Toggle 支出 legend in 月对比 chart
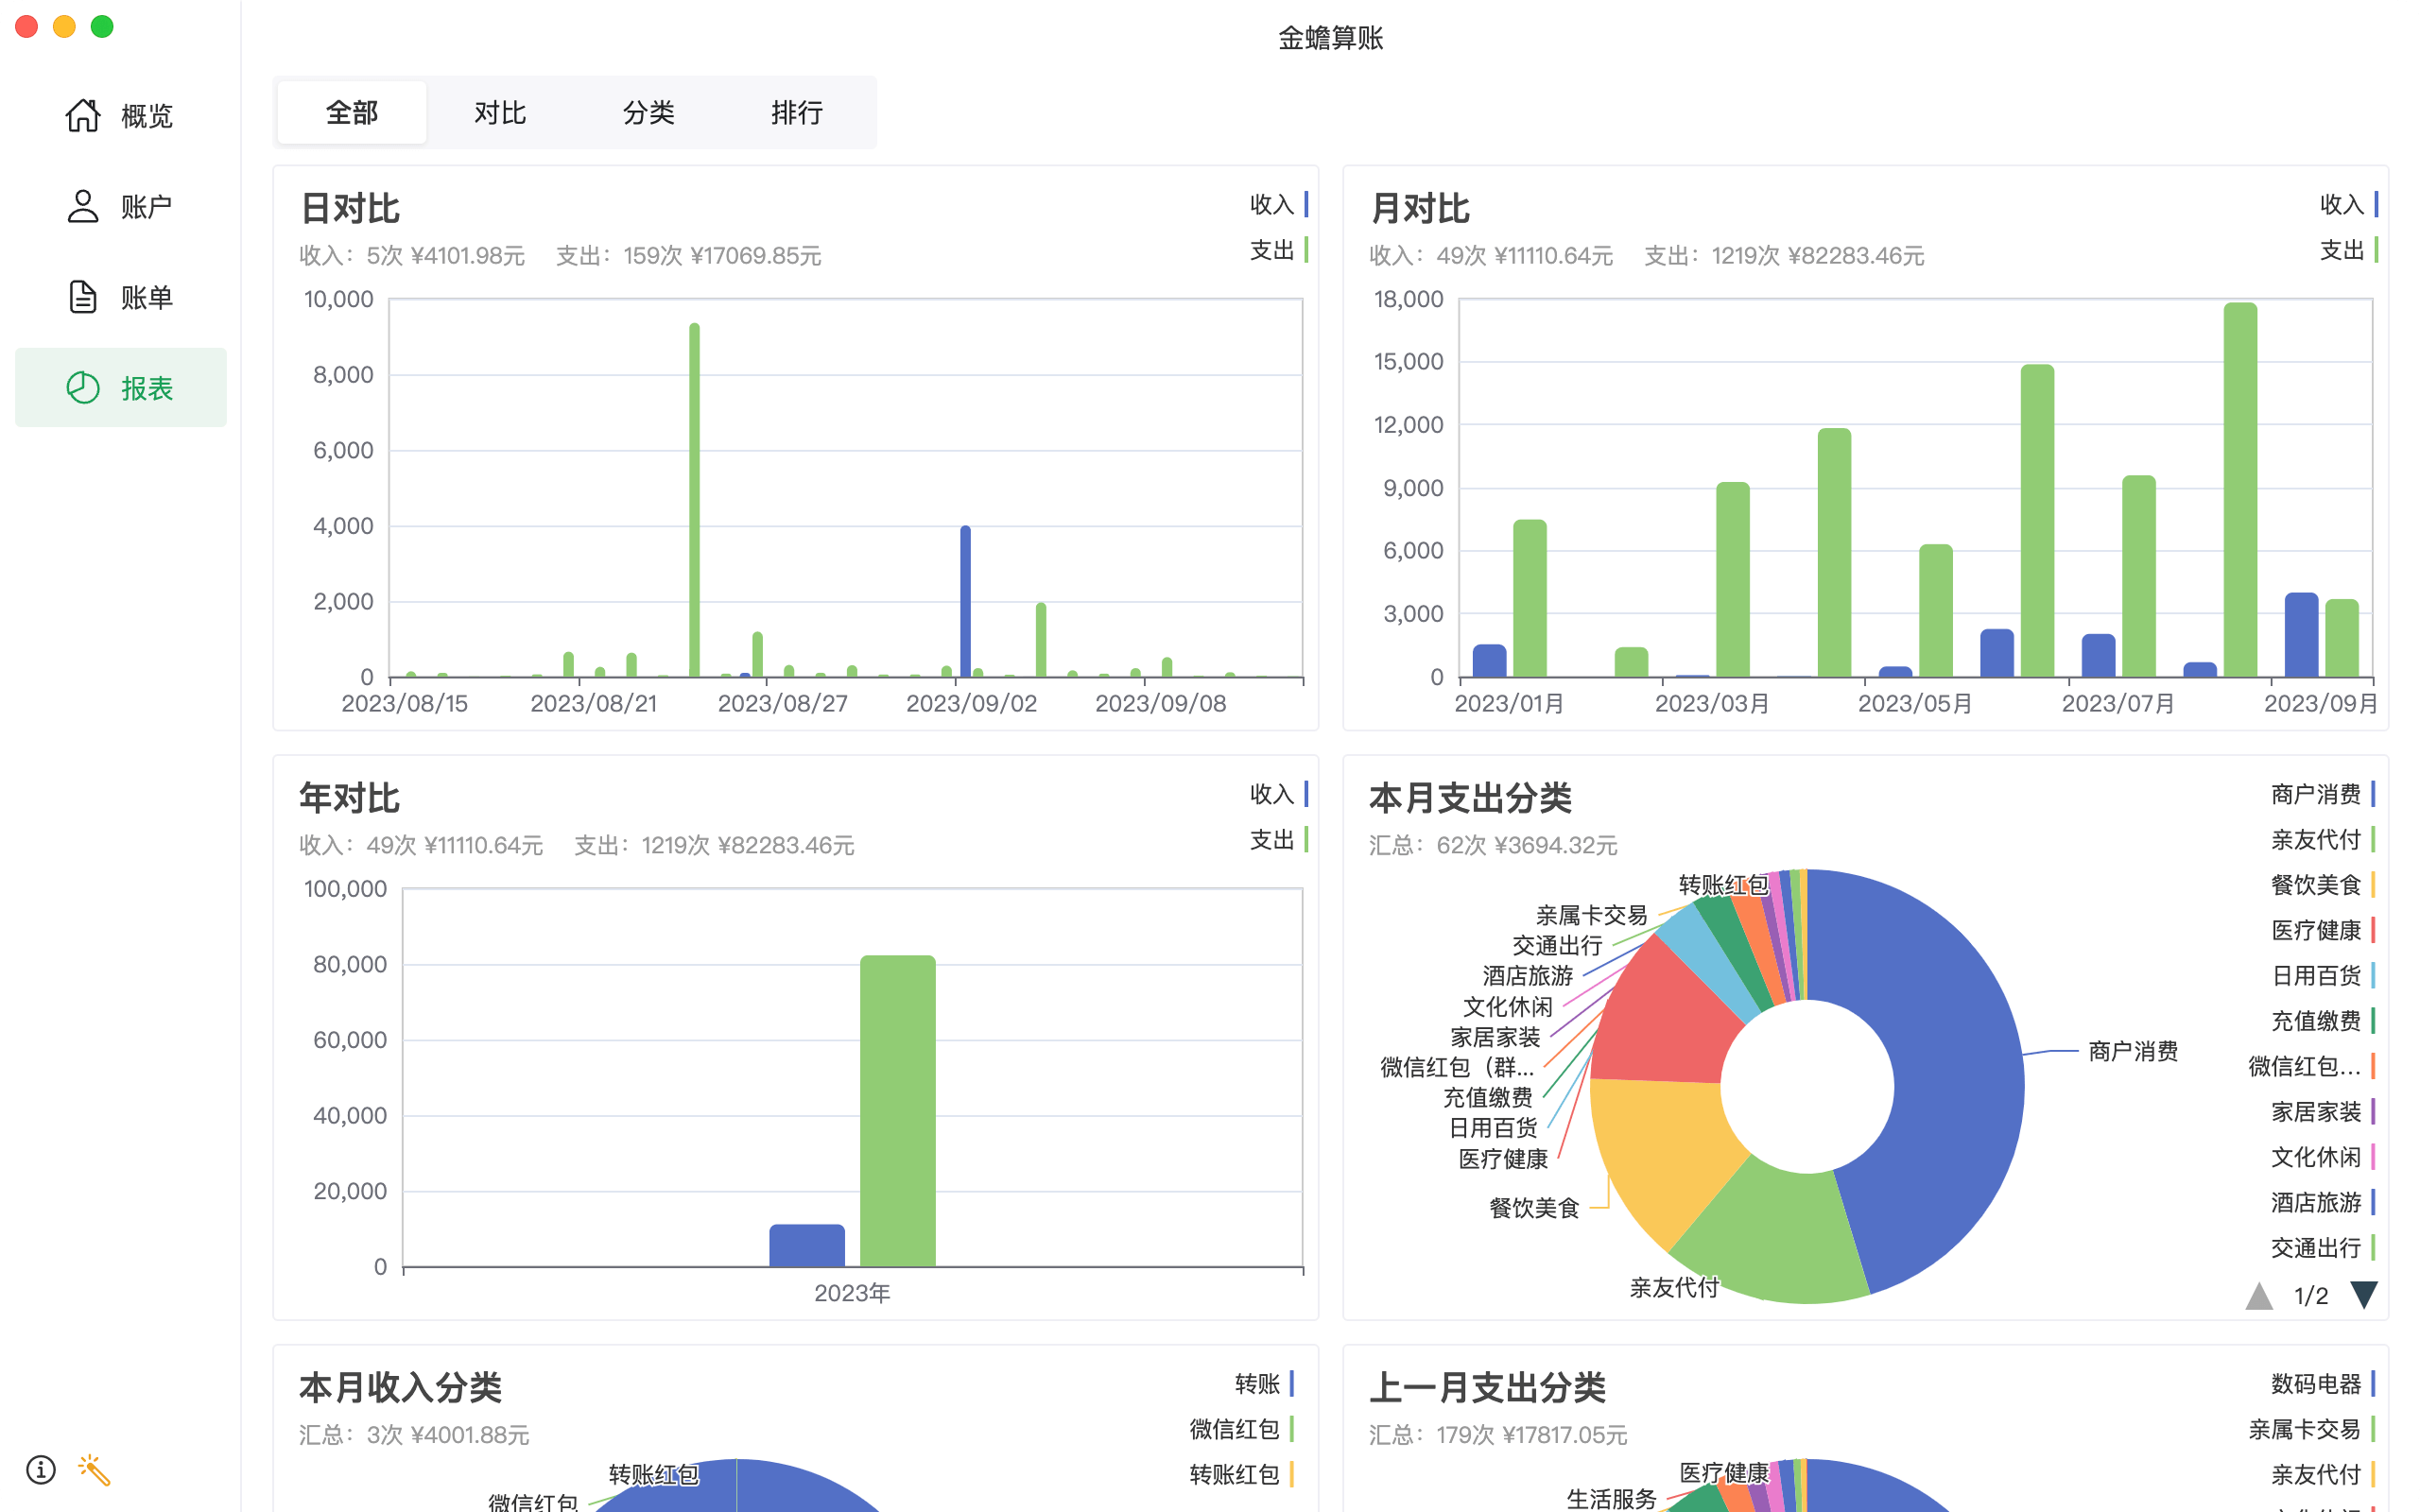 [x=2346, y=250]
